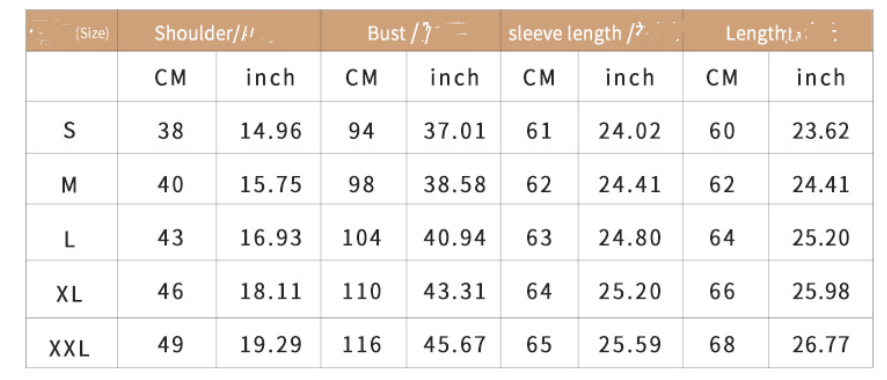
Task: Click the 26.77 length inch value
Action: click(821, 344)
